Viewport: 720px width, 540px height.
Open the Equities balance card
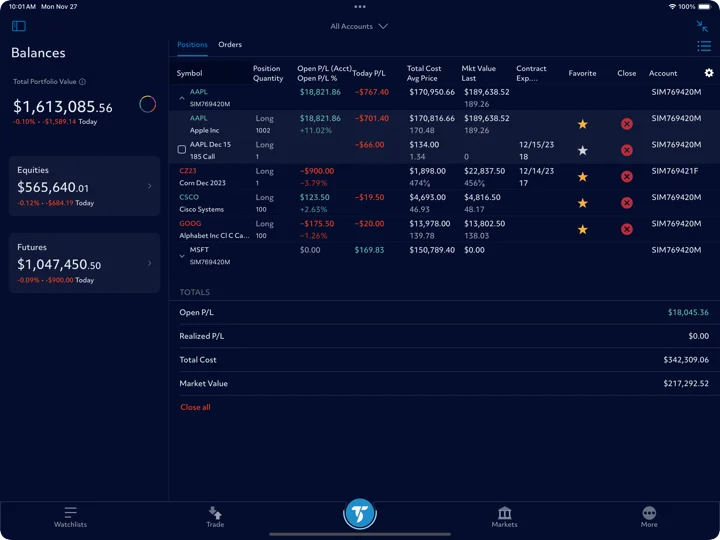(84, 186)
